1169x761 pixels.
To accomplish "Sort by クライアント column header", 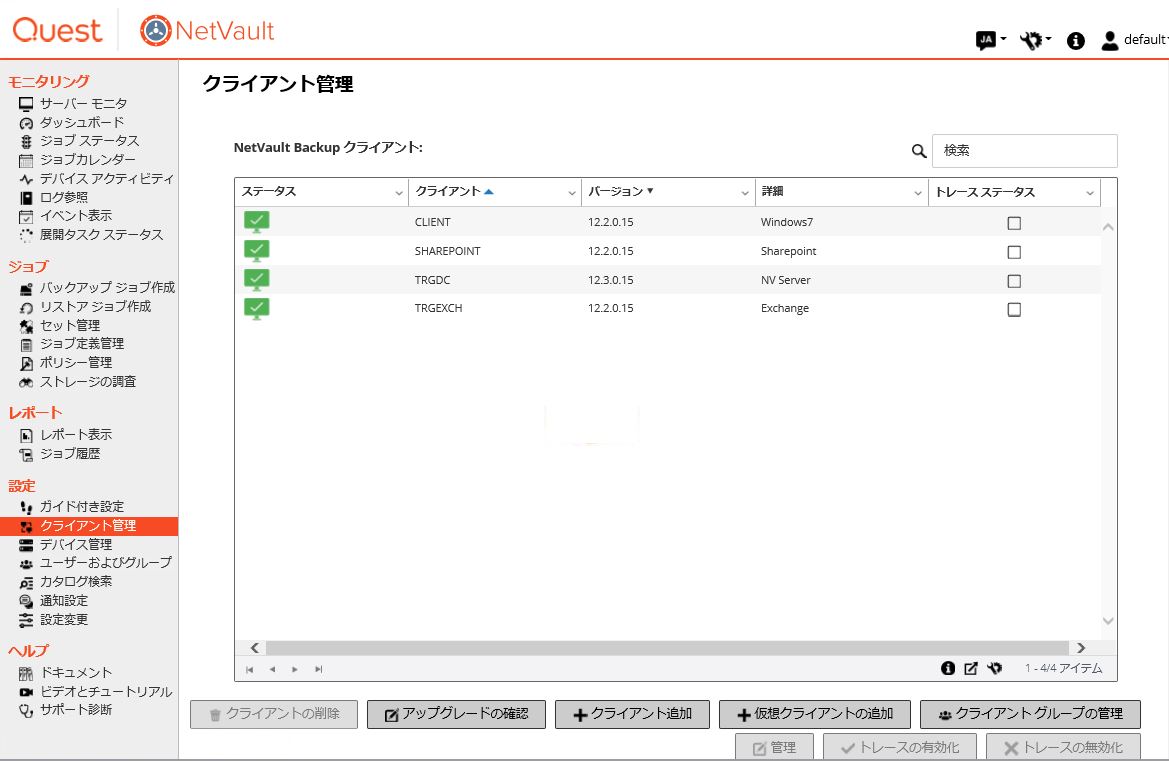I will (x=448, y=192).
